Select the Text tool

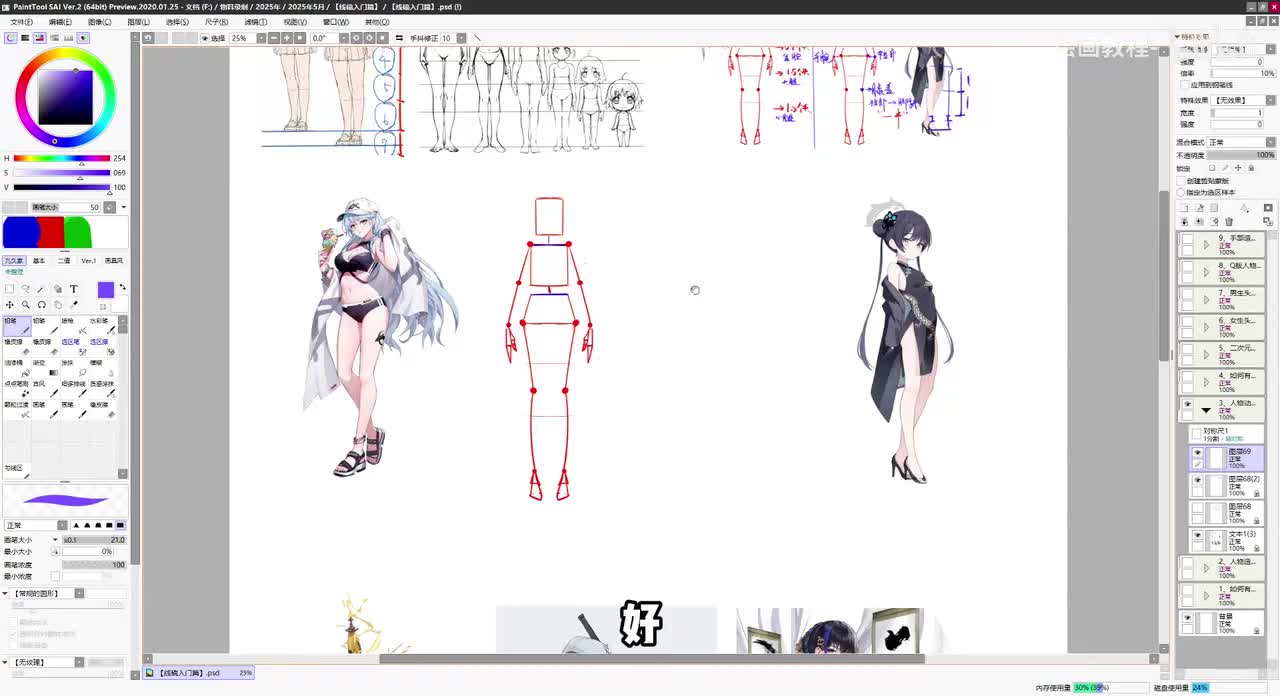click(x=74, y=289)
